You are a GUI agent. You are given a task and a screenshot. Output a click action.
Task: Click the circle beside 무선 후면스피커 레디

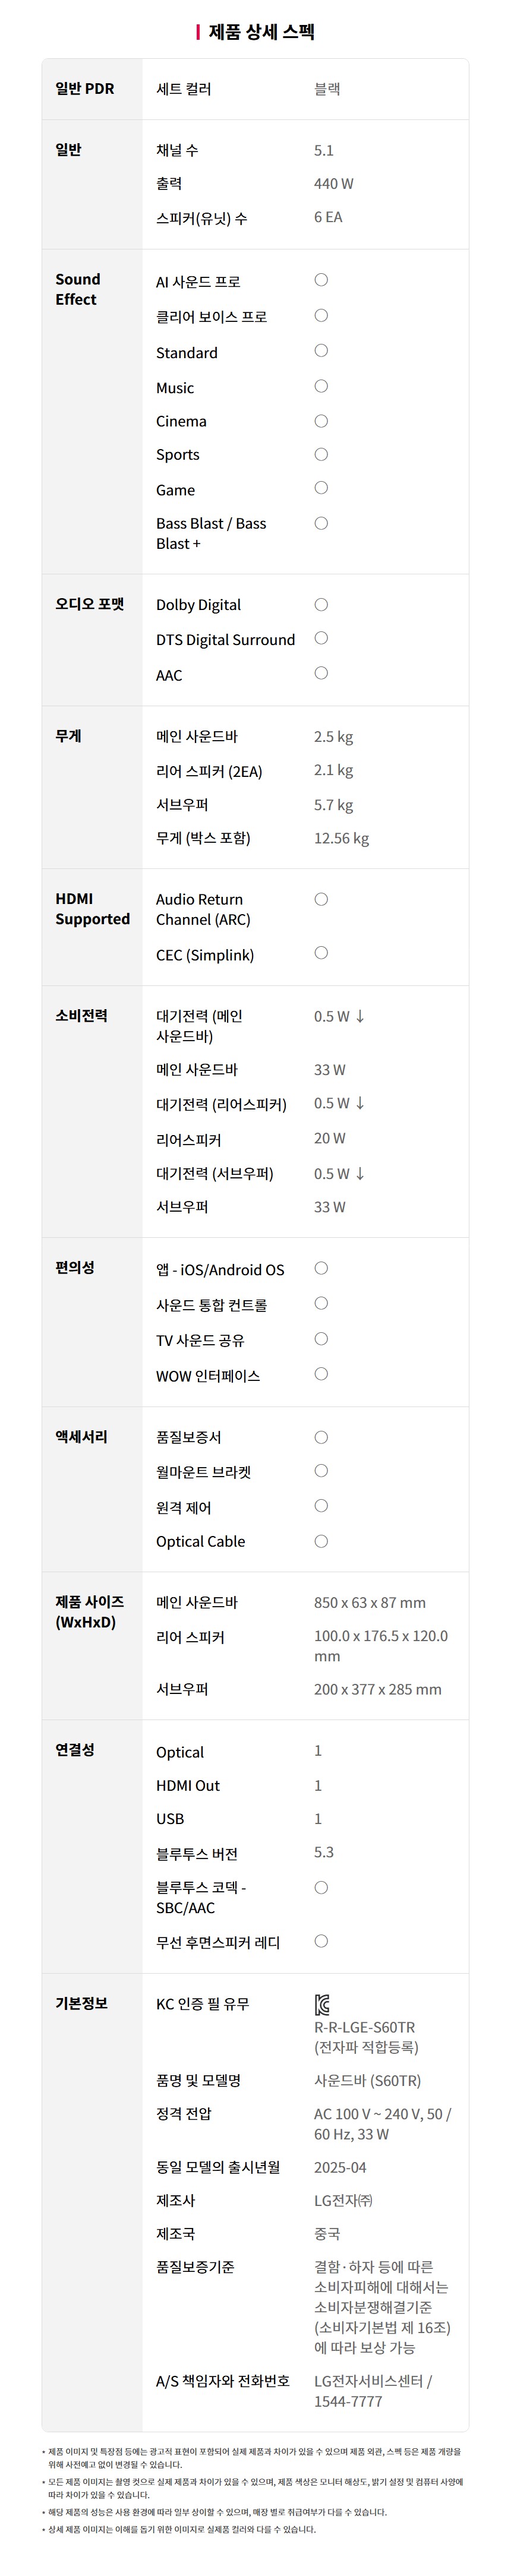(x=321, y=1941)
